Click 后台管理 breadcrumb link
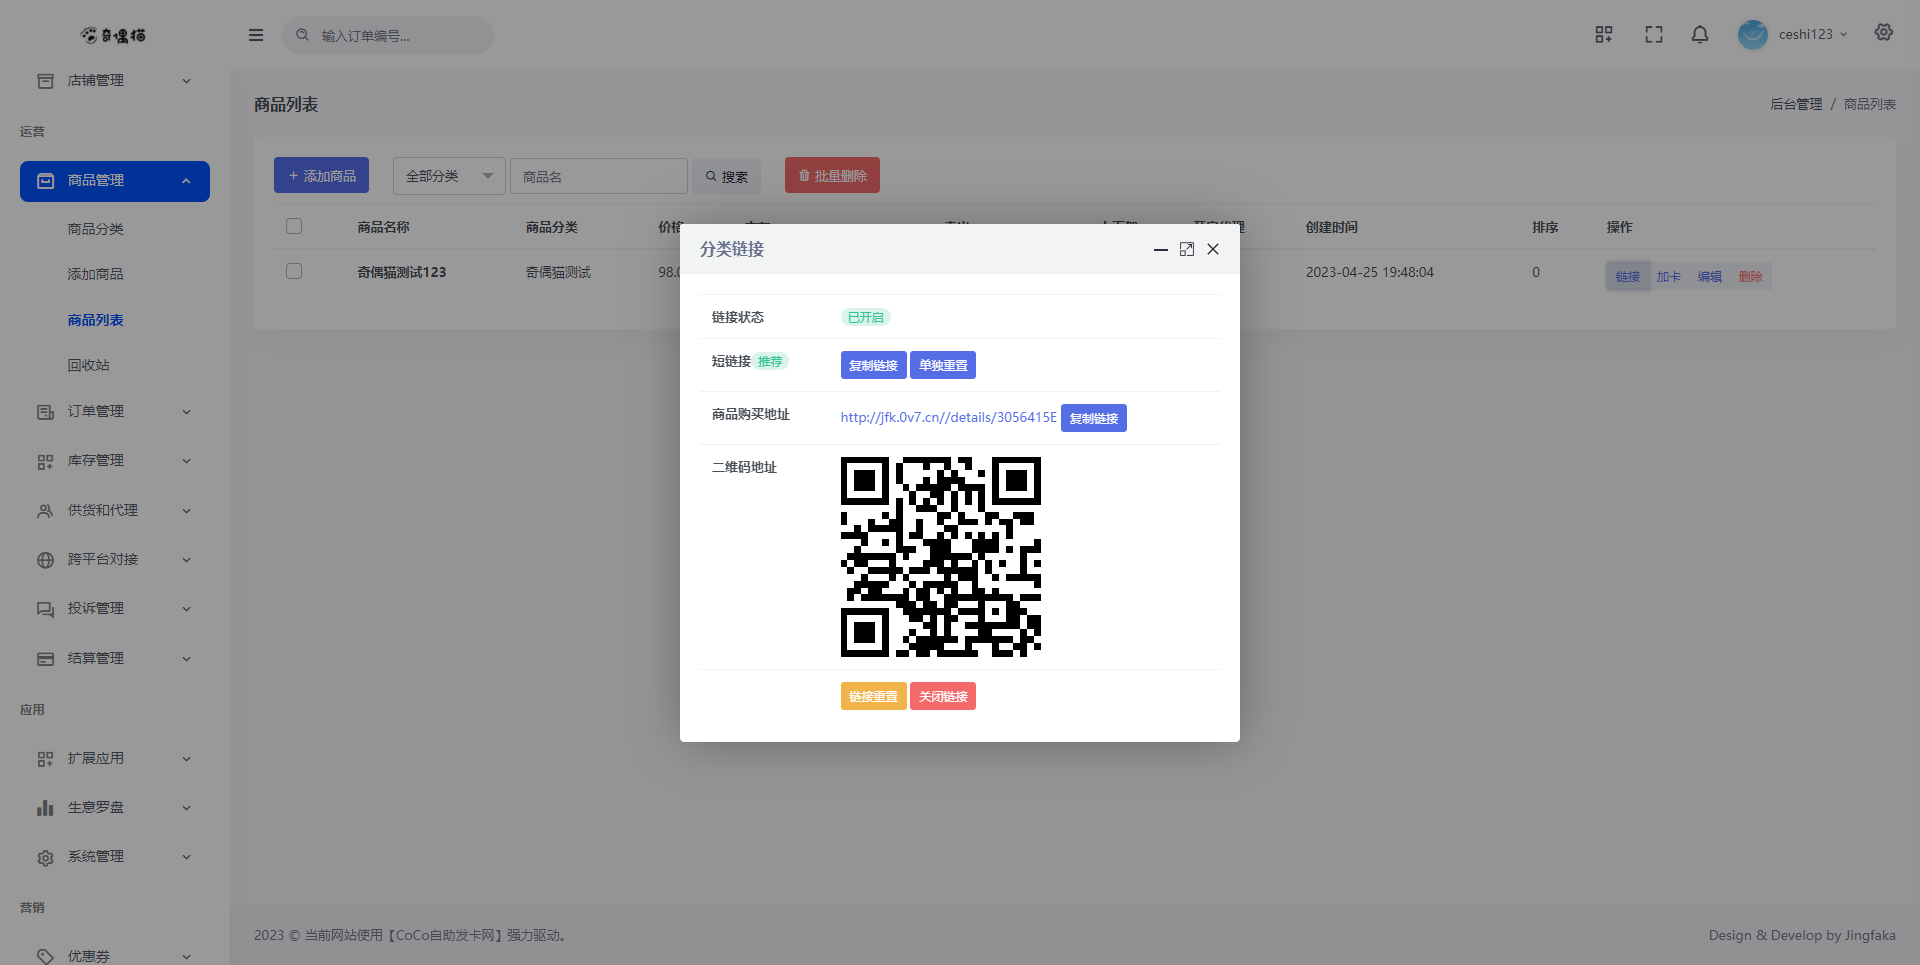The image size is (1920, 965). tap(1796, 104)
